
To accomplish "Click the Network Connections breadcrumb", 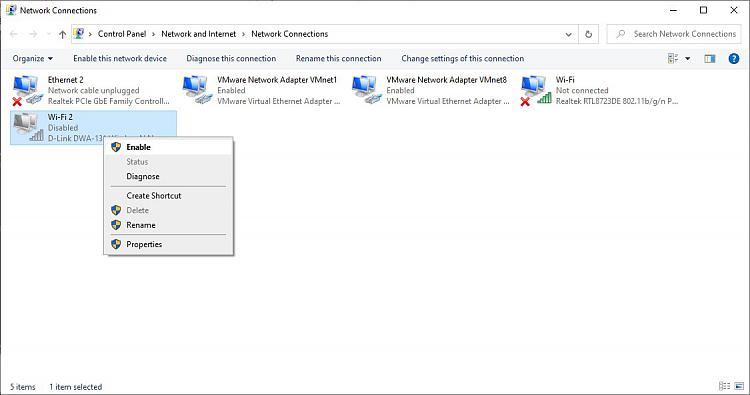I will point(289,34).
